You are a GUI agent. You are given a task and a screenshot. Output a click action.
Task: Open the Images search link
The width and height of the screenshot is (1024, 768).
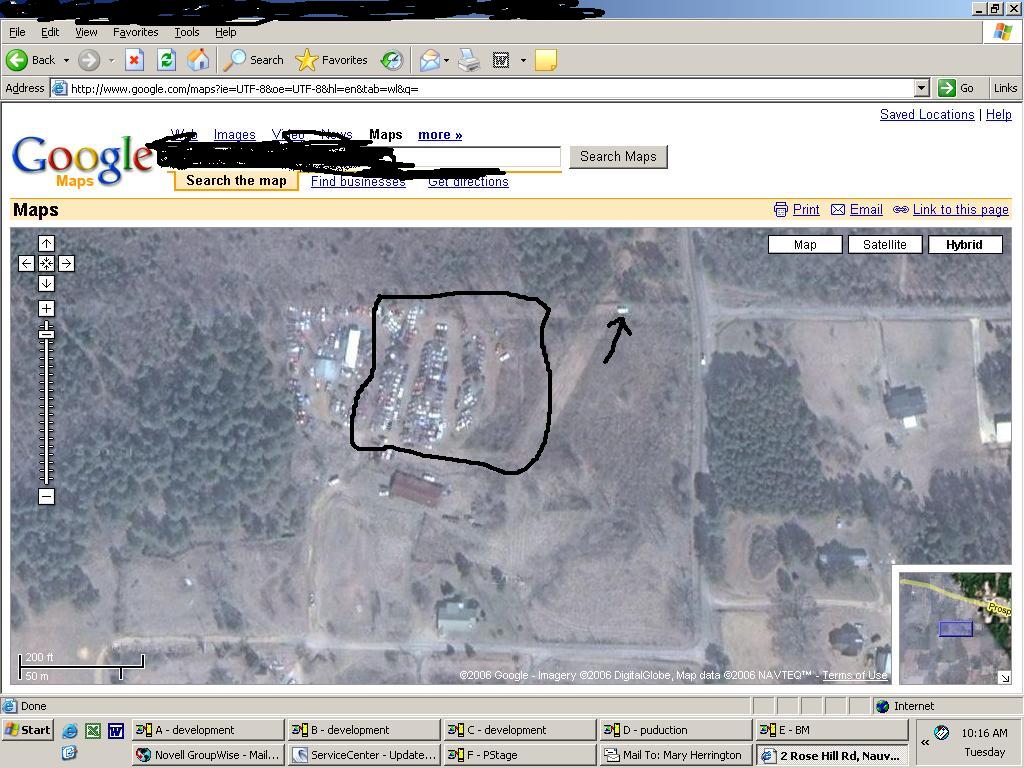pyautogui.click(x=234, y=135)
